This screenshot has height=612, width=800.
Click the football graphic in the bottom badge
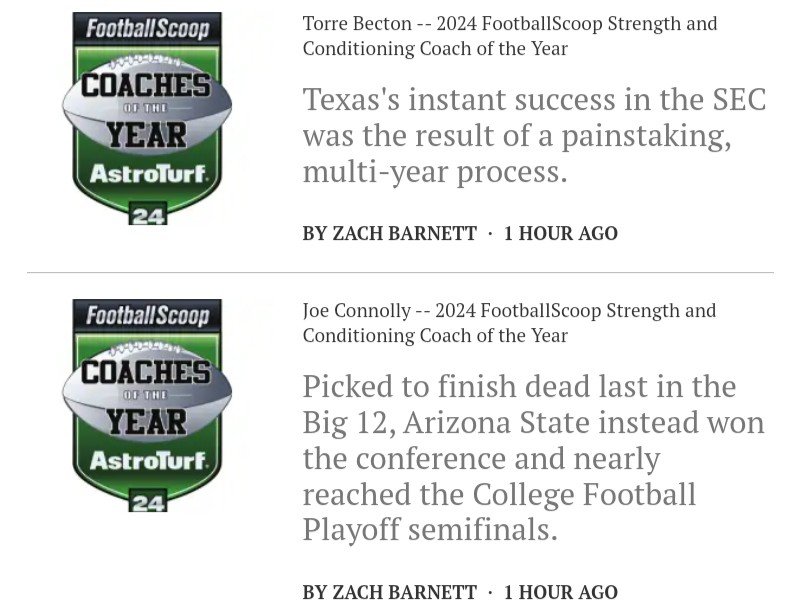147,393
